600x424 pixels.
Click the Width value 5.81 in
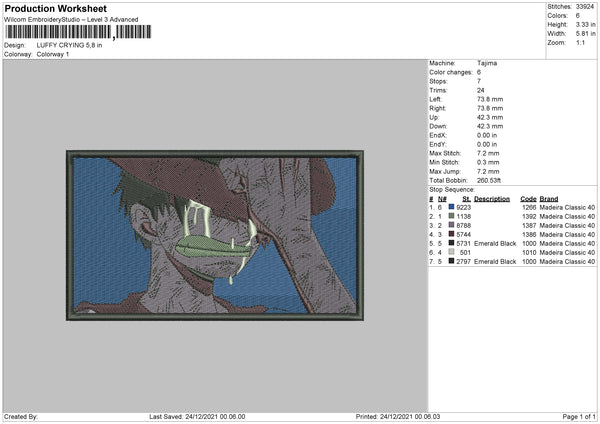tap(585, 34)
